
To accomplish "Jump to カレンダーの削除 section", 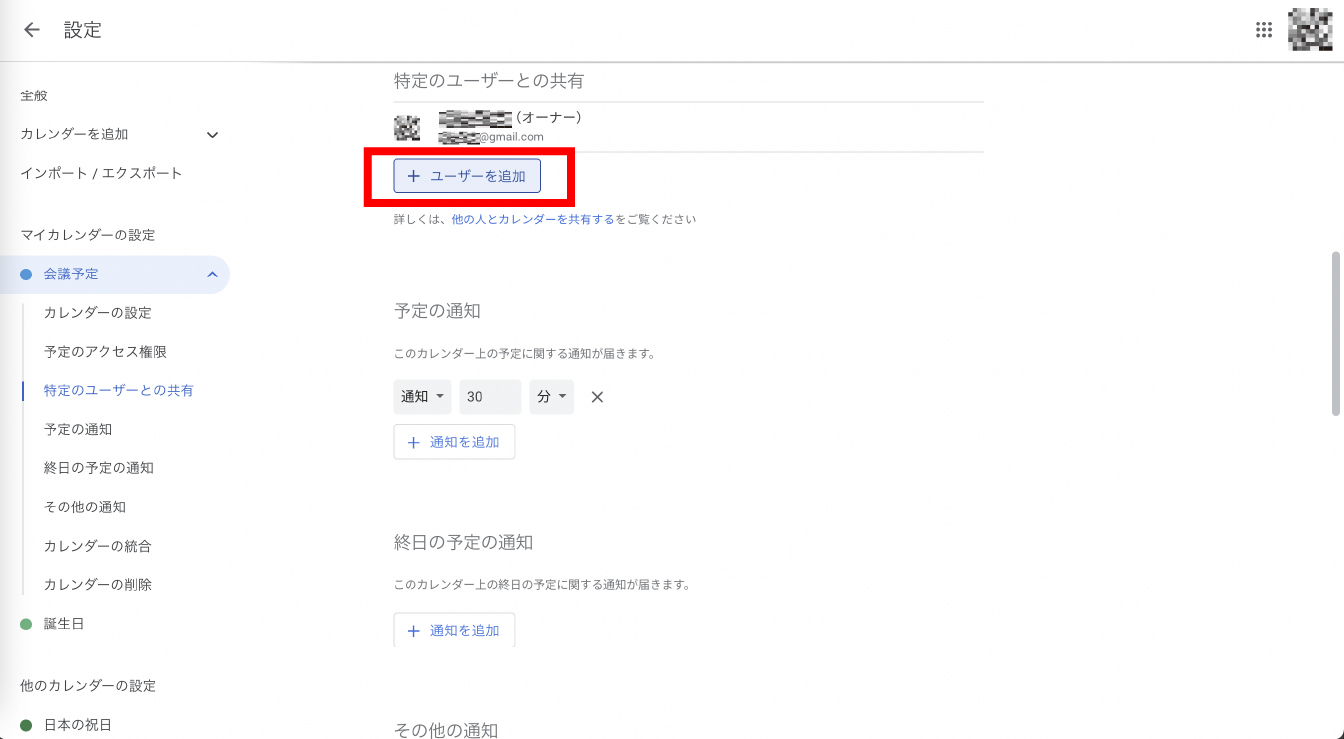I will (98, 585).
